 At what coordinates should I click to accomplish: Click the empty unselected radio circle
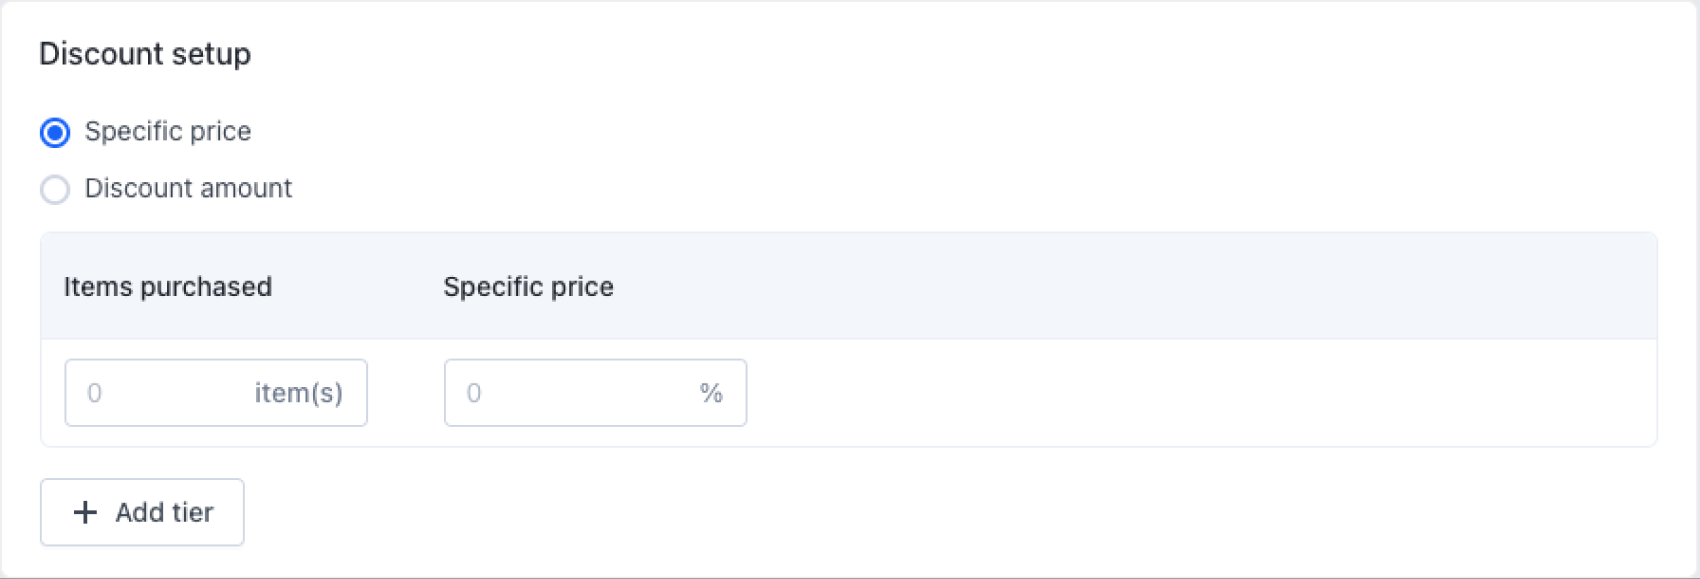point(55,189)
